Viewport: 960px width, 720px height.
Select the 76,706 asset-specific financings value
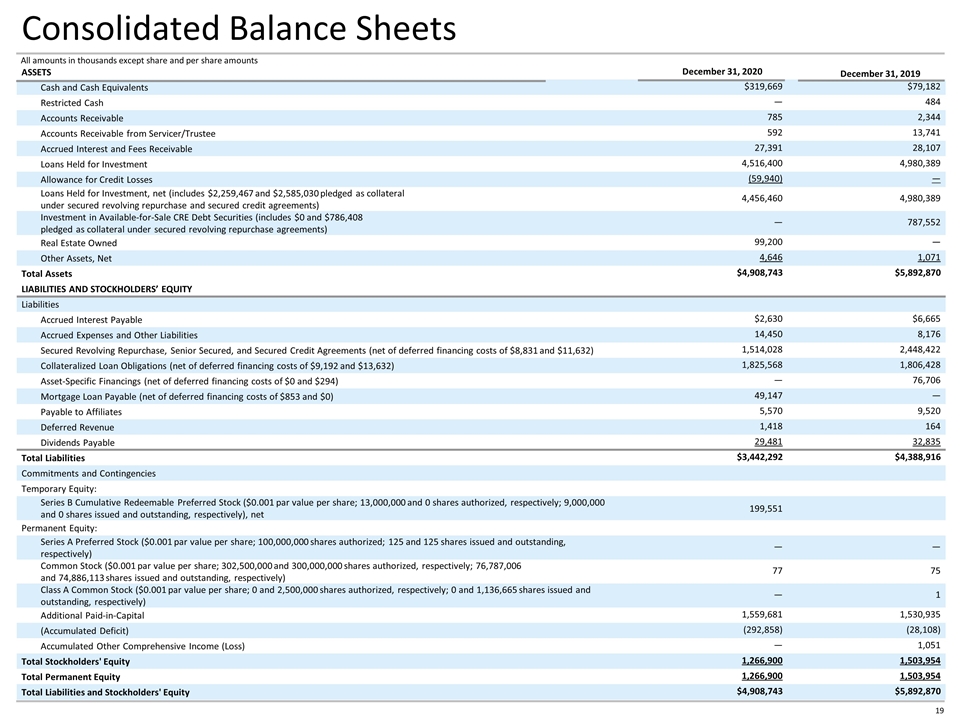926,380
